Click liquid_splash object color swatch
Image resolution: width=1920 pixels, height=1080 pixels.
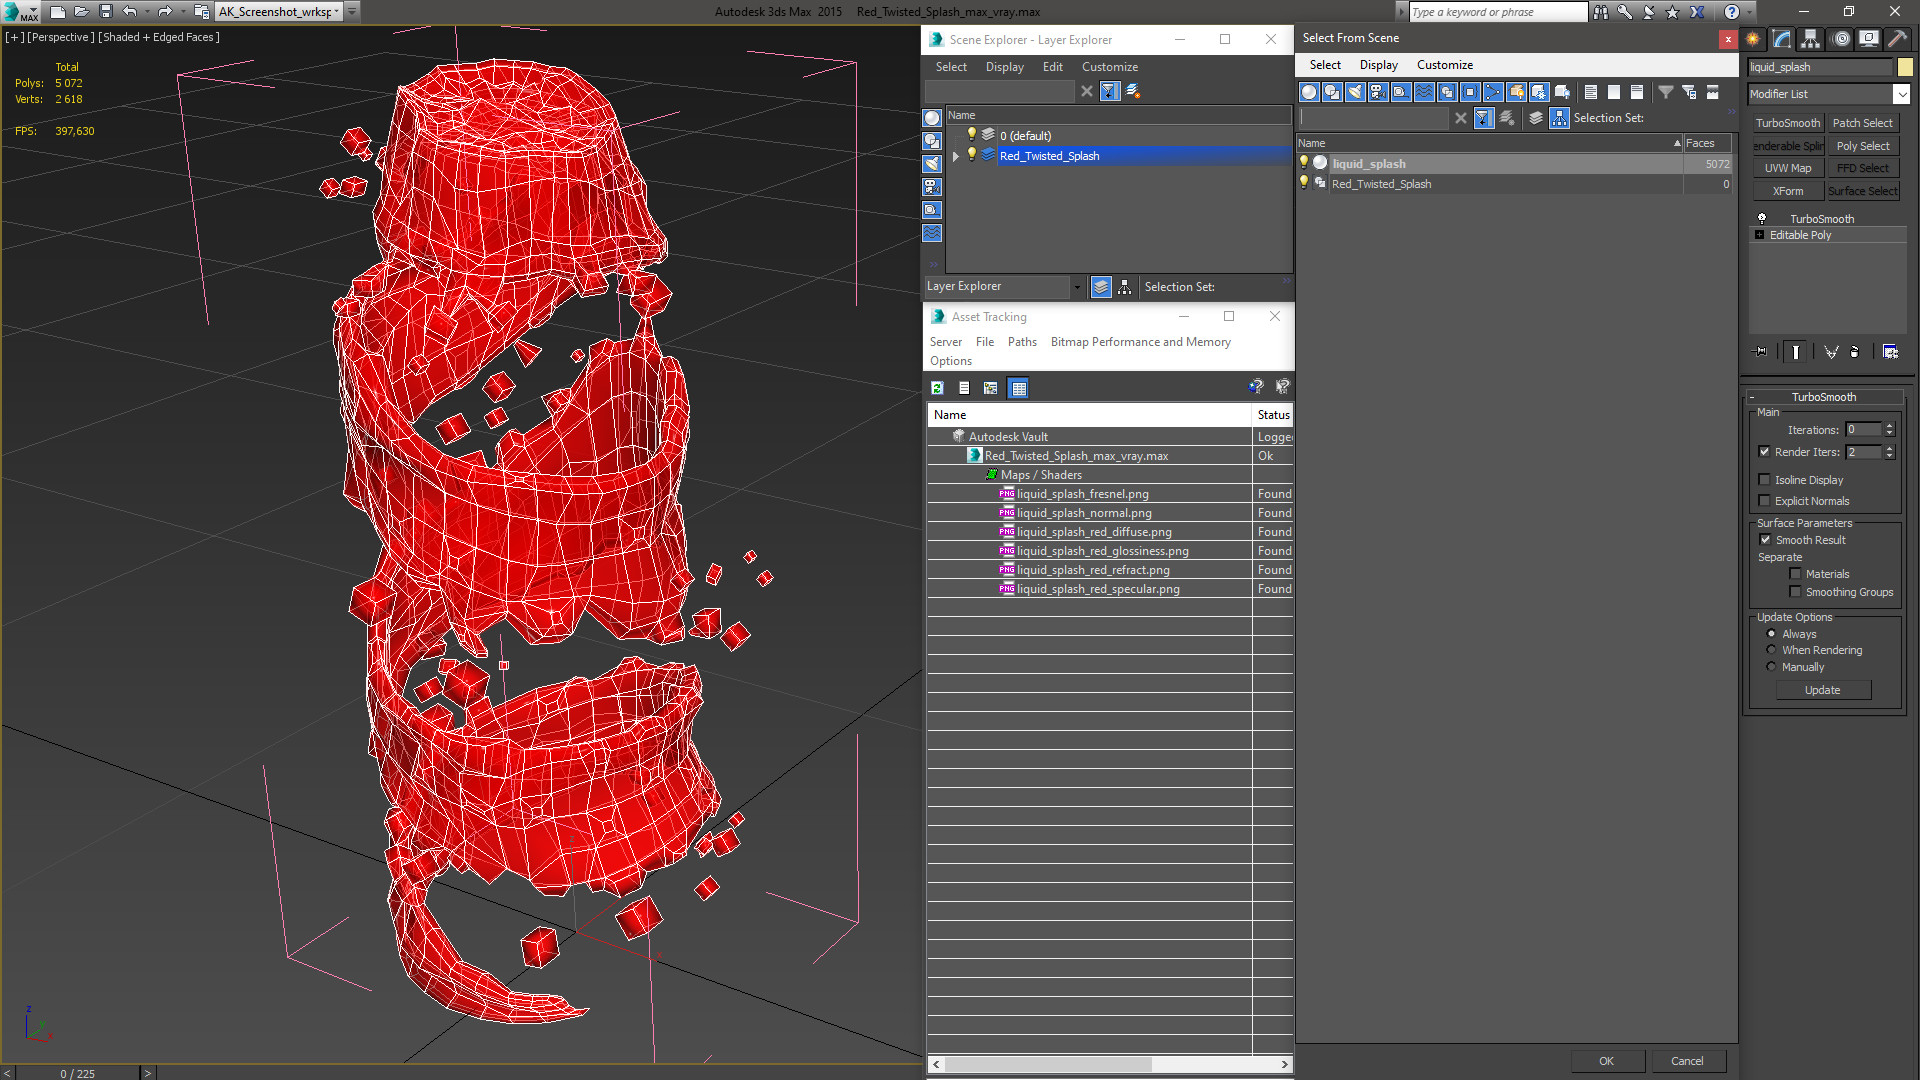[1905, 67]
